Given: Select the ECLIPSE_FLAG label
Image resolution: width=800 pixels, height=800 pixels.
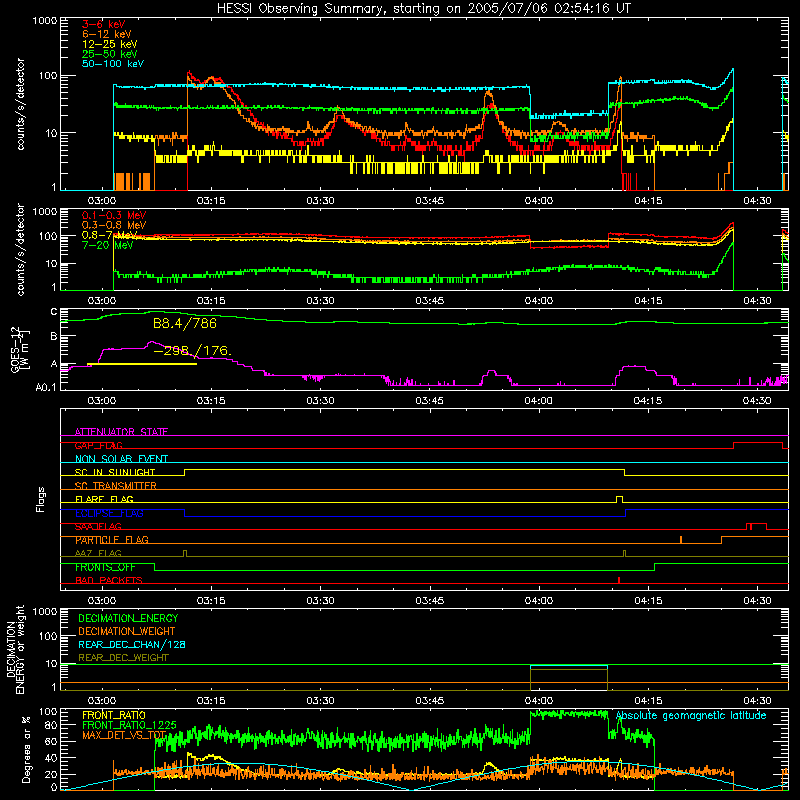Looking at the screenshot, I should tap(109, 513).
